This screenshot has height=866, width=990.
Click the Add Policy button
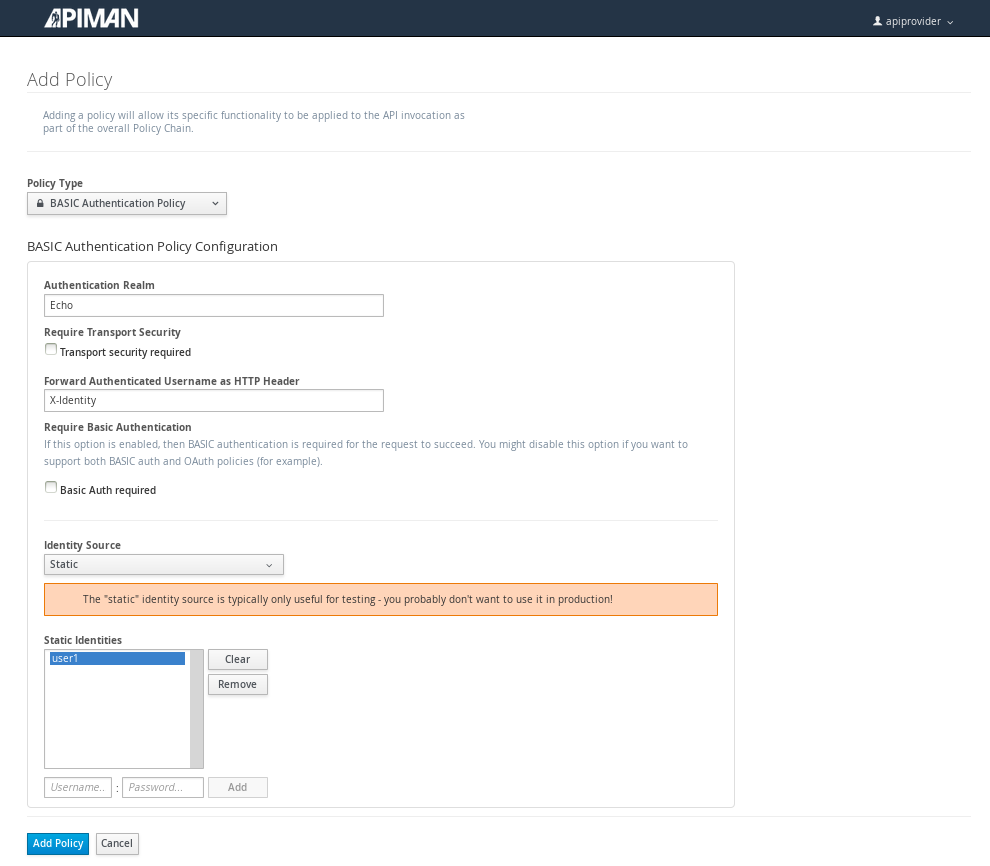[58, 843]
